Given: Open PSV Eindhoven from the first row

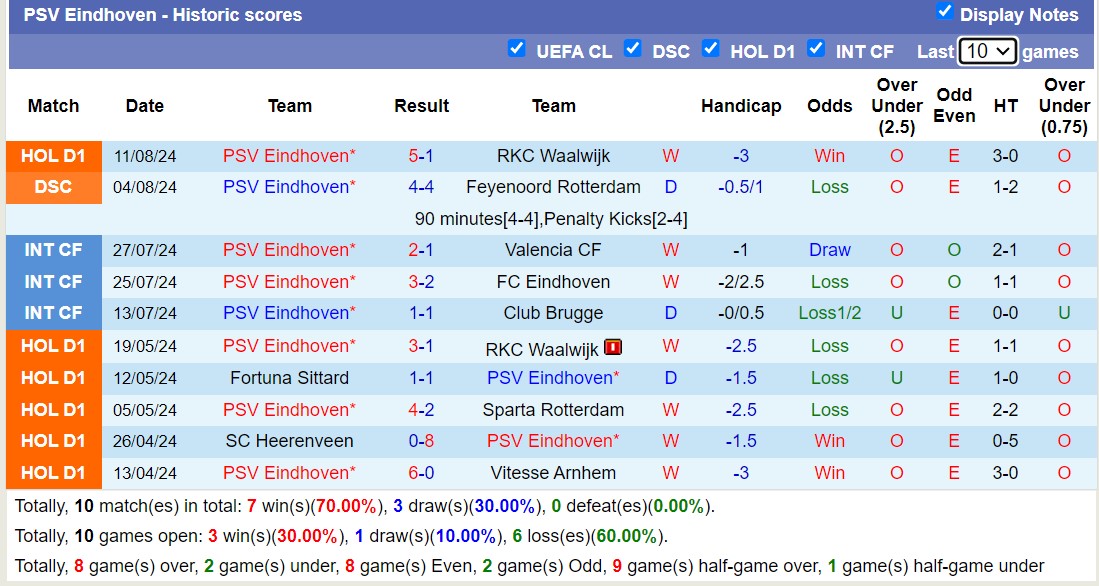Looking at the screenshot, I should coord(287,155).
